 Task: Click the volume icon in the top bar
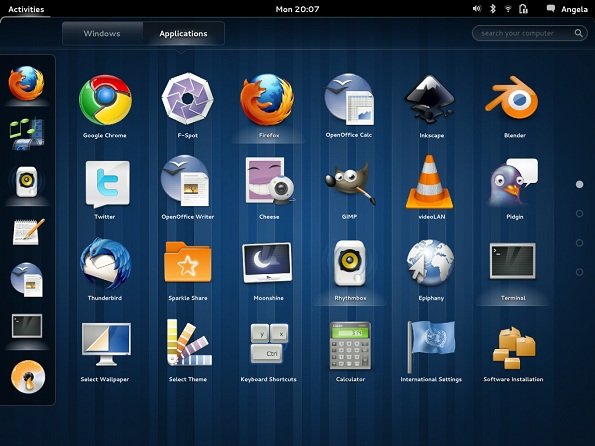(477, 9)
